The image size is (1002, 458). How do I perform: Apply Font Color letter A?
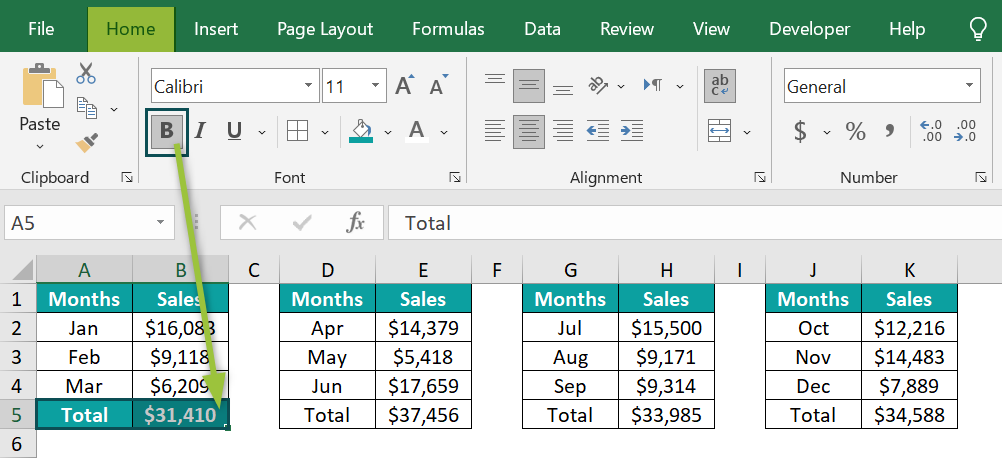[x=417, y=131]
